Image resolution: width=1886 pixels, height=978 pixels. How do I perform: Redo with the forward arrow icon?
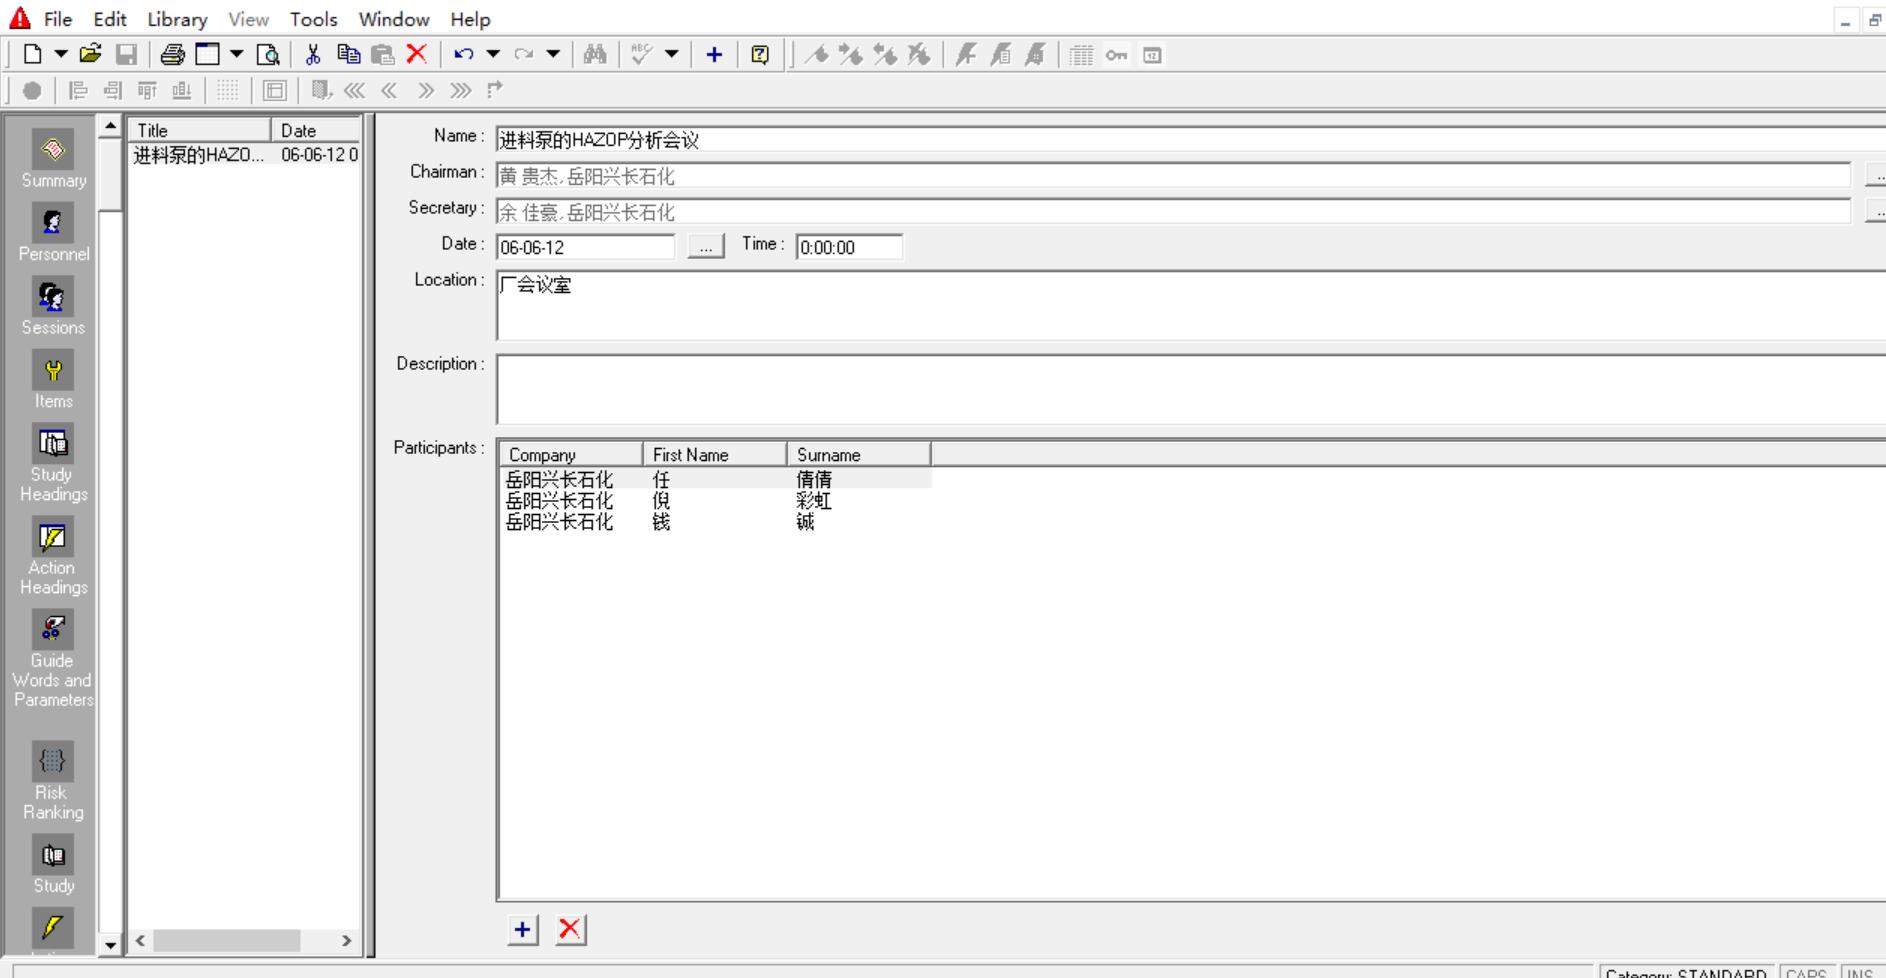click(524, 55)
